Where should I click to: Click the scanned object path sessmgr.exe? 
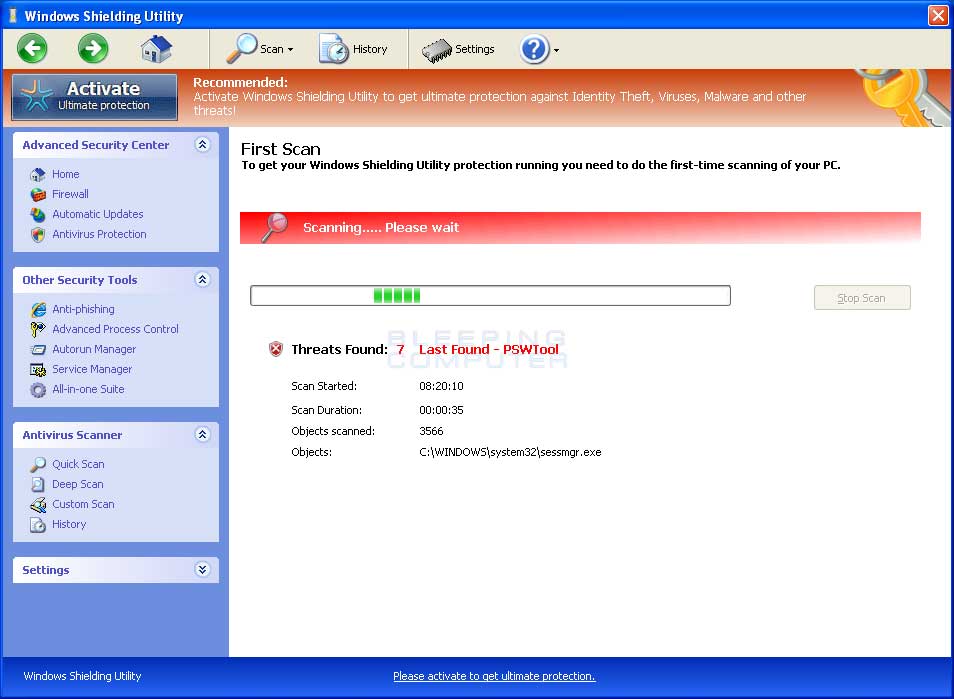(x=510, y=453)
